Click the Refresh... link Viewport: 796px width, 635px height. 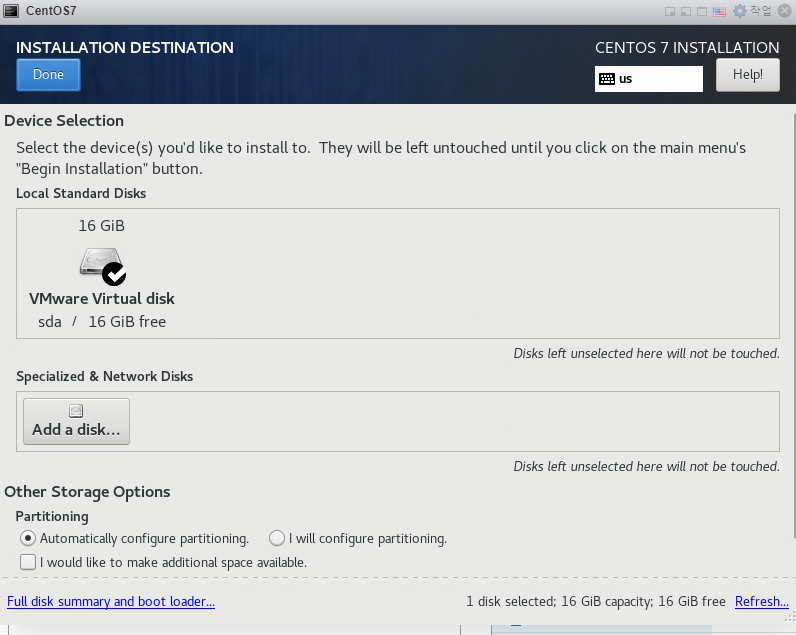(761, 601)
